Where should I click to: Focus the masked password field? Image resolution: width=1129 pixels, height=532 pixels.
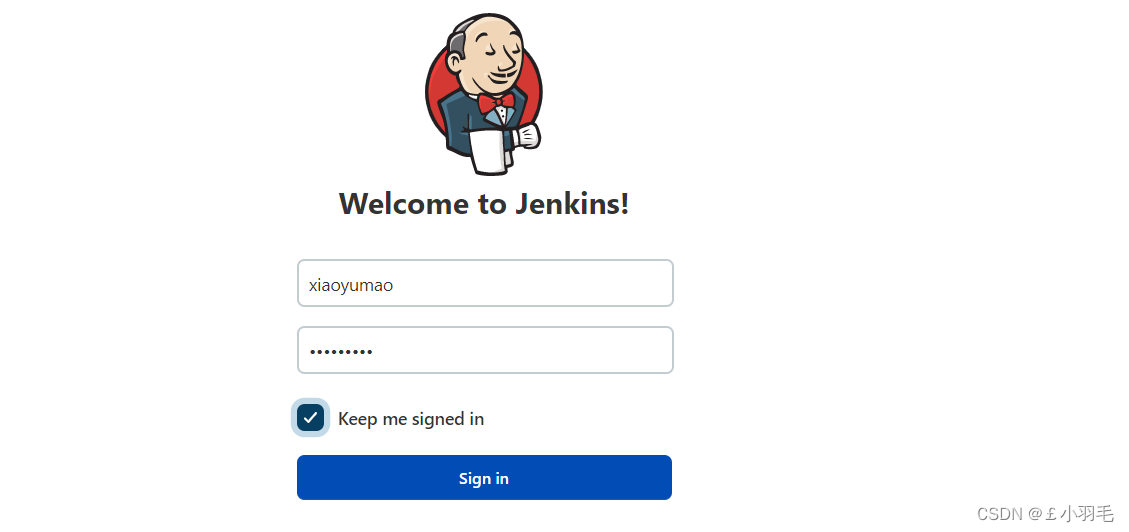click(x=485, y=351)
